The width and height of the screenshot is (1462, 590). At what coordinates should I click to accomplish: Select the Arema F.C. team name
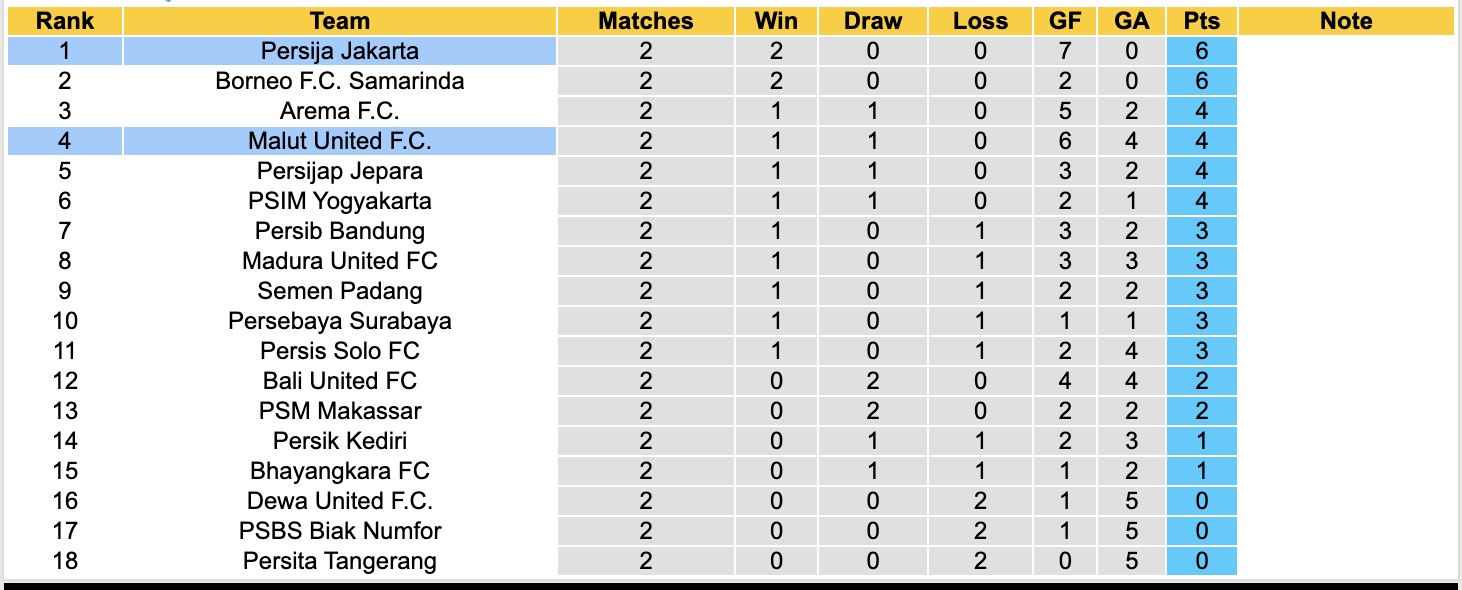pyautogui.click(x=340, y=111)
